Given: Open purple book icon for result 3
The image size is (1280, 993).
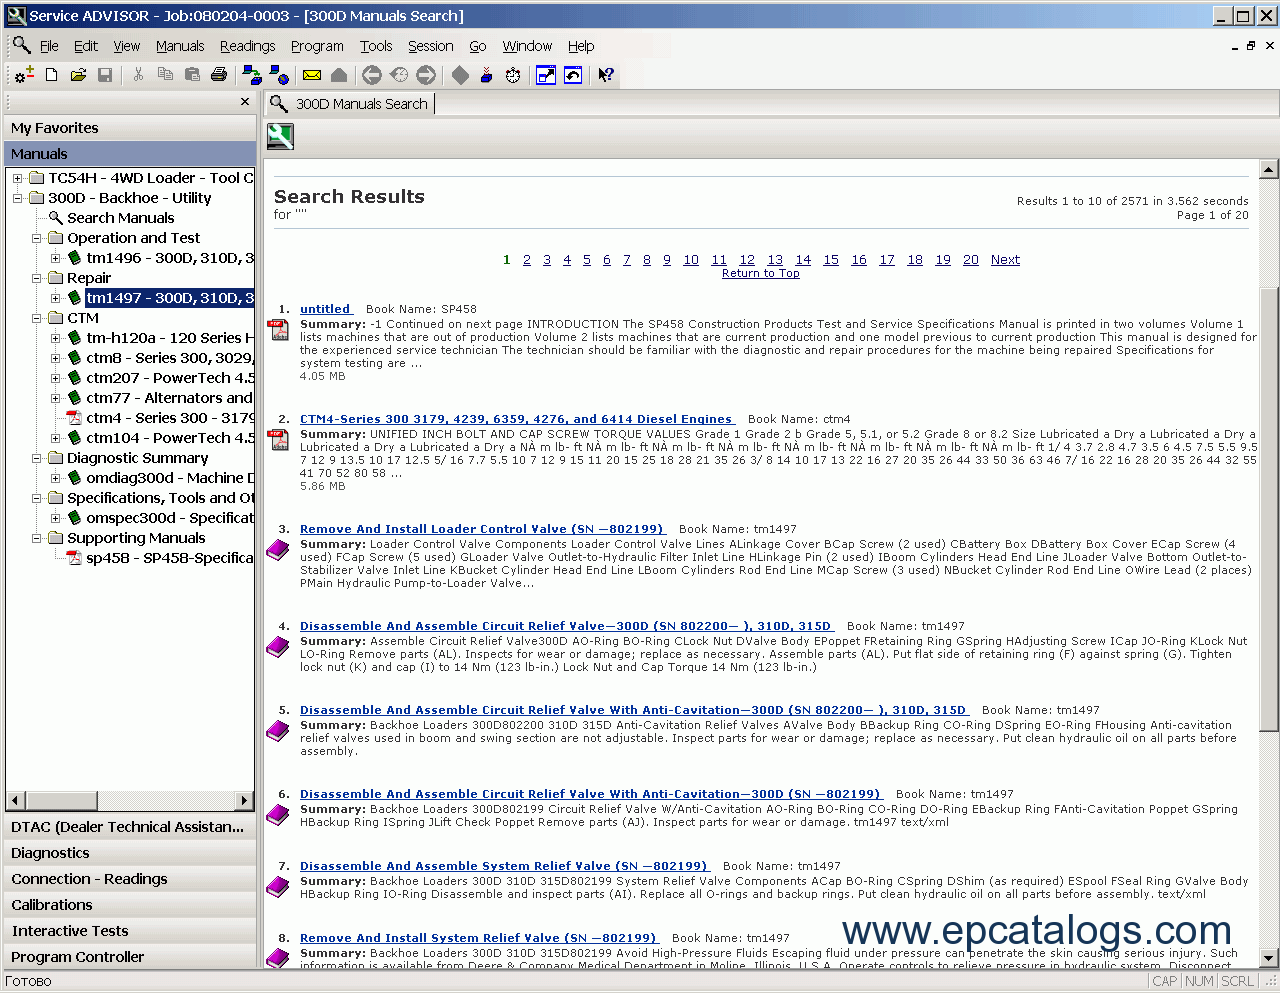Looking at the screenshot, I should [278, 550].
